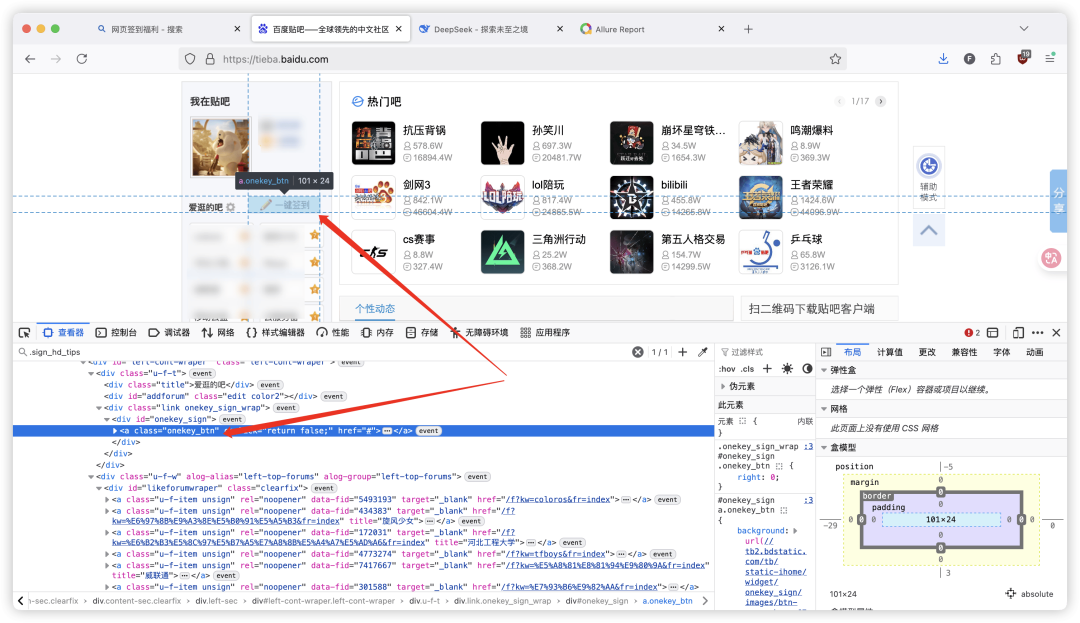This screenshot has height=623, width=1080.
Task: Bookmark this page using the star icon
Action: (836, 59)
